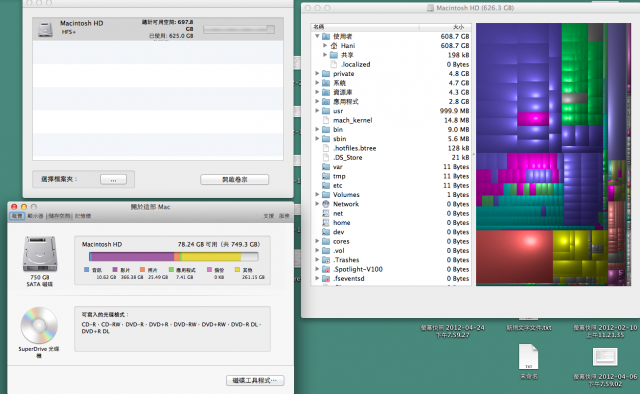The width and height of the screenshot is (640, 394).
Task: Click the blue audio legend swatch
Action: 86,269
